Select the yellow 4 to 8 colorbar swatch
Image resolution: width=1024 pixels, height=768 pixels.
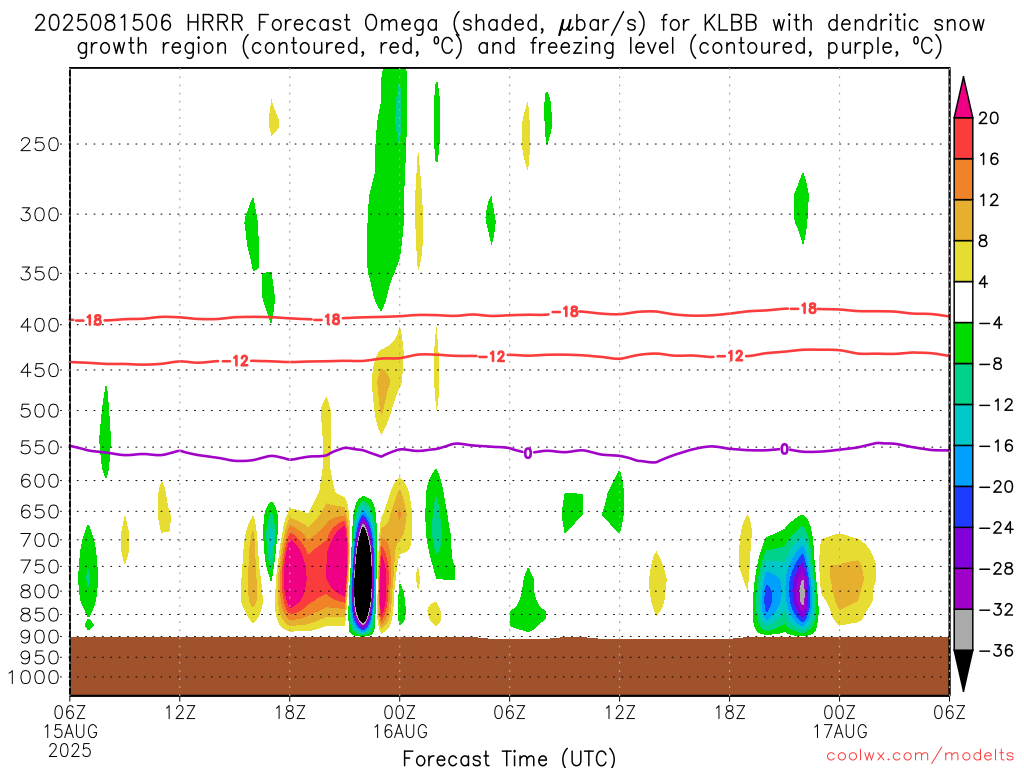tap(963, 261)
